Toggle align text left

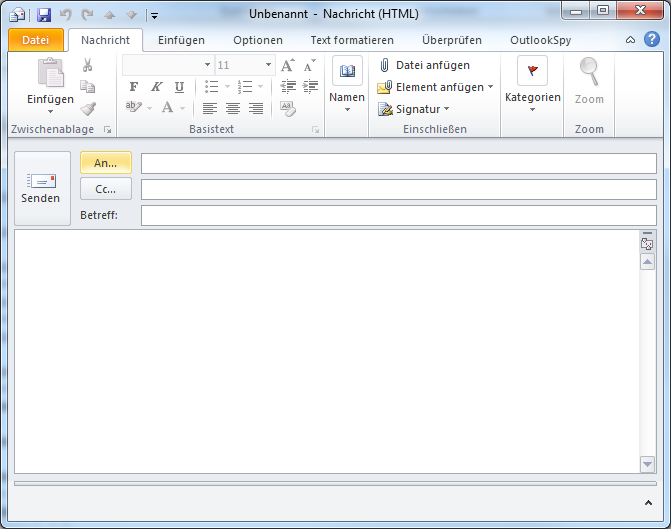coord(210,108)
